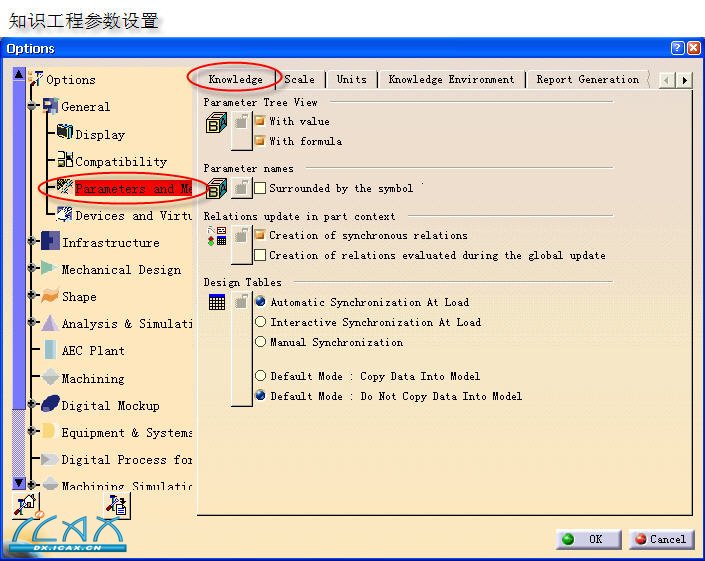Image resolution: width=705 pixels, height=561 pixels.
Task: Click the dump parameter values icon
Action: click(118, 506)
